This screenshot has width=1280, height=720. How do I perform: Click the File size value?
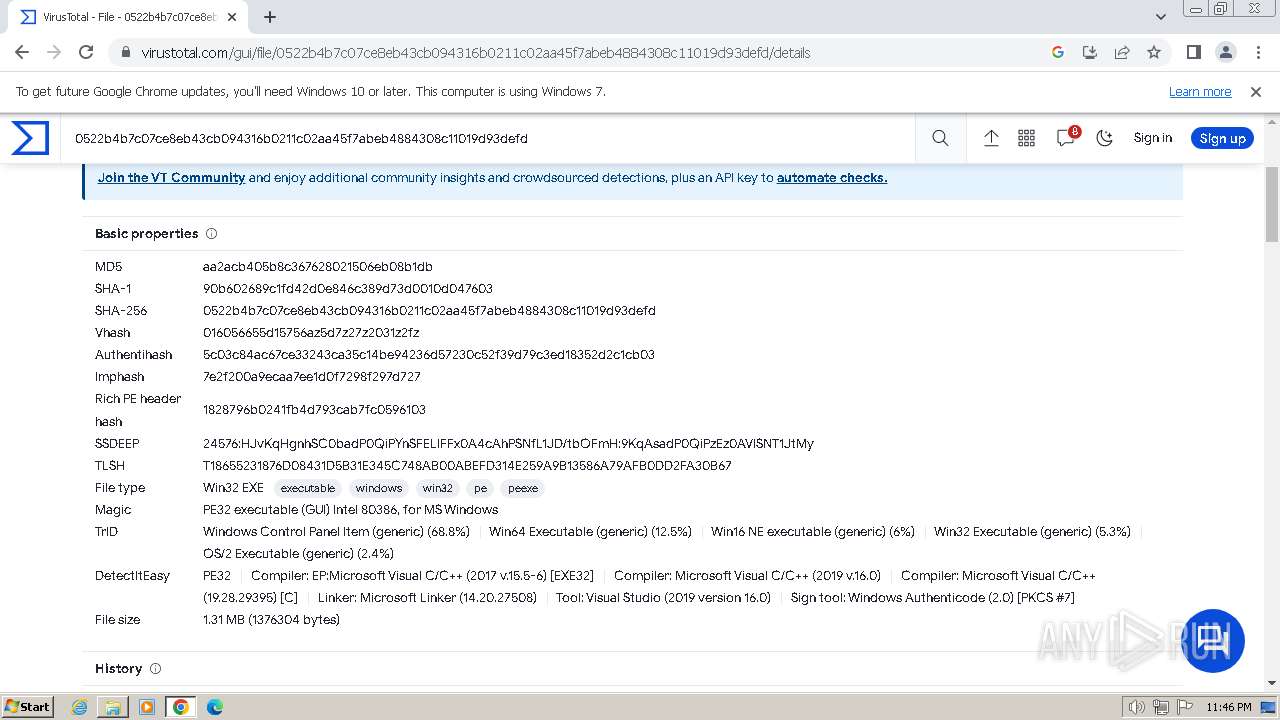271,619
